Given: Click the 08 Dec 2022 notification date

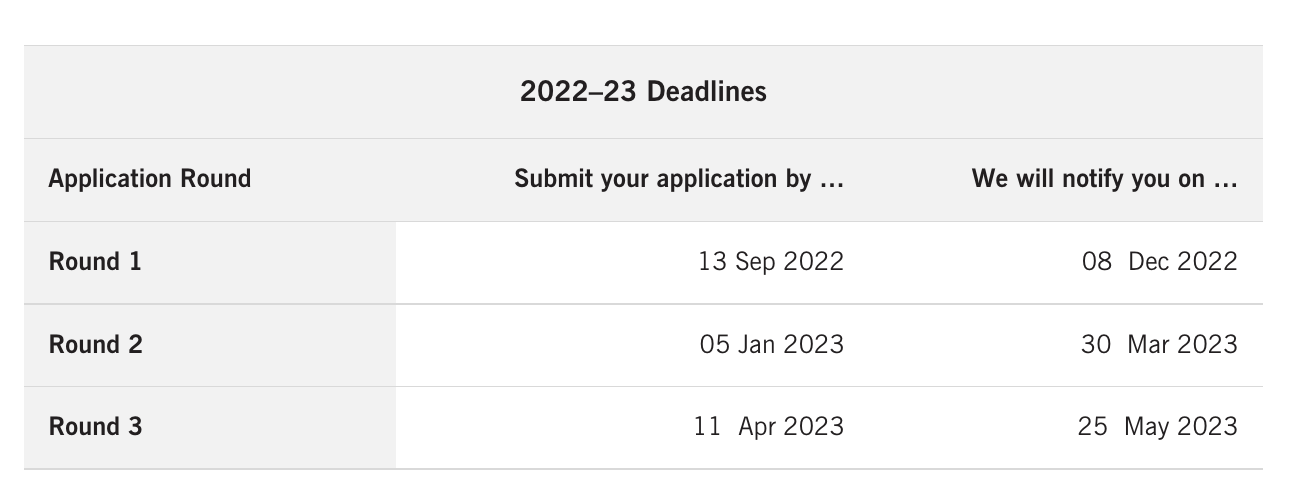Looking at the screenshot, I should [1159, 262].
